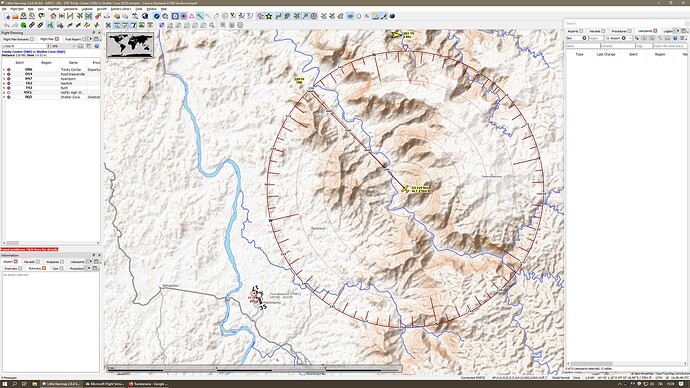Screen dimensions: 690x388
Task: Click red Found problems details message
Action: pyautogui.click(x=29, y=249)
